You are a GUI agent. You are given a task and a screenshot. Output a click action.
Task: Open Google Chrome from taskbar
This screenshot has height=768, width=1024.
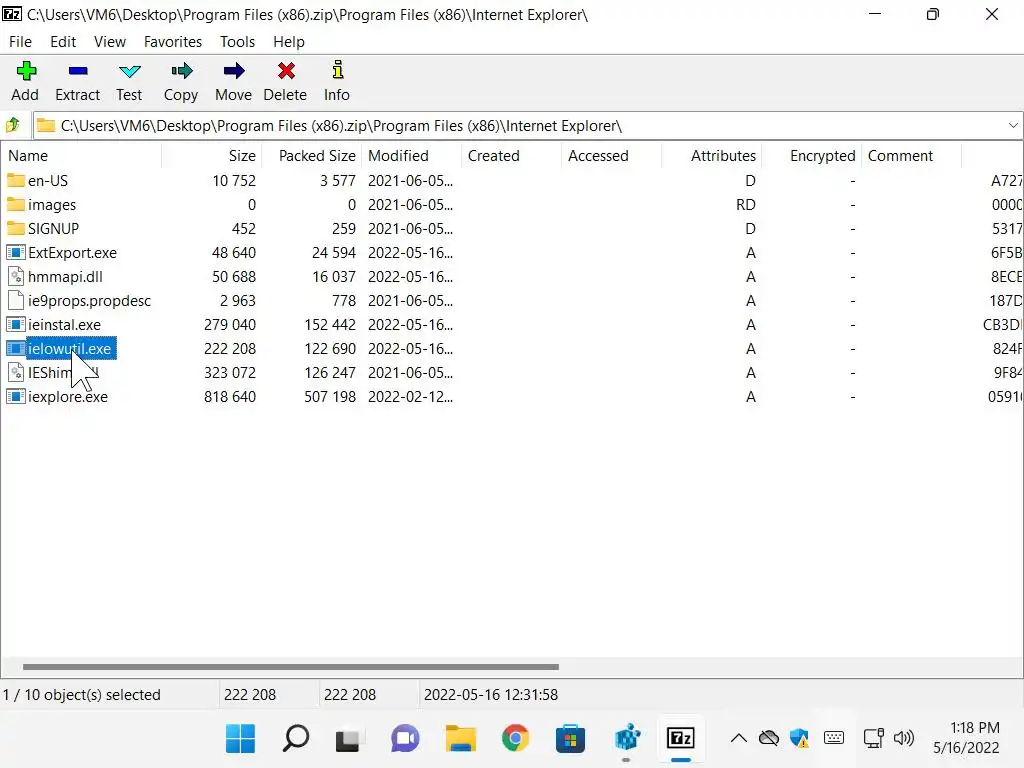pos(515,739)
